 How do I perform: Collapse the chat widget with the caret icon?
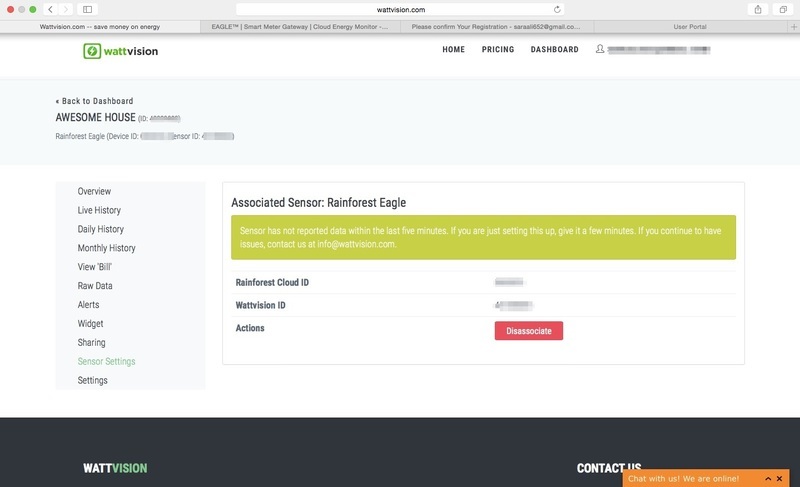click(x=768, y=479)
